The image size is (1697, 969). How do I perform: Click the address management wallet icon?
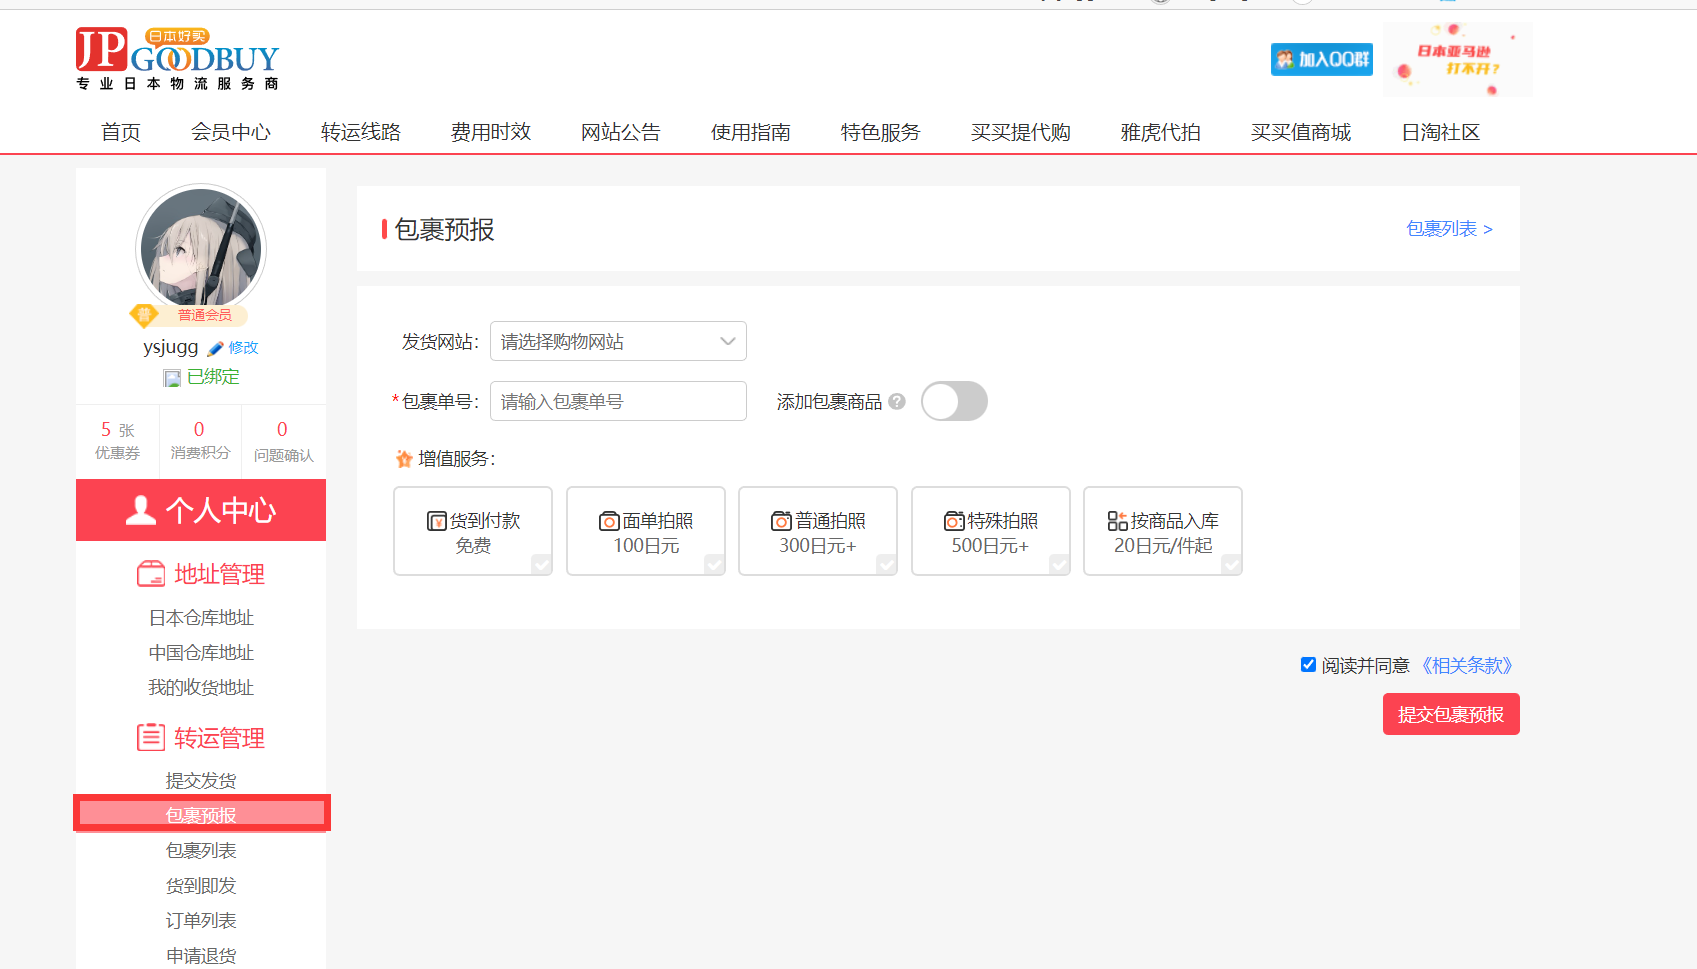[151, 574]
